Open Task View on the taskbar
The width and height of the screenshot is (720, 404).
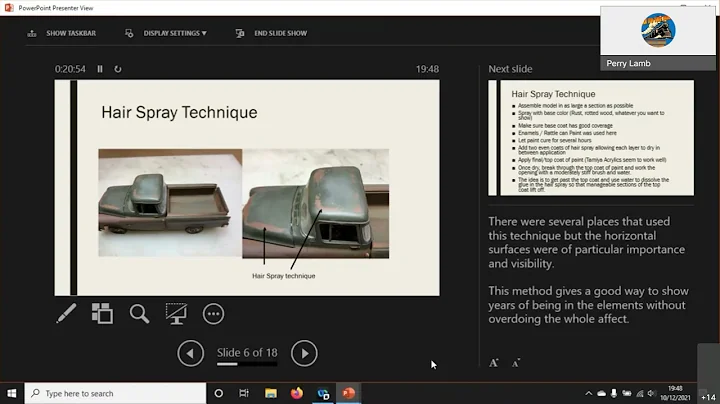pos(244,393)
